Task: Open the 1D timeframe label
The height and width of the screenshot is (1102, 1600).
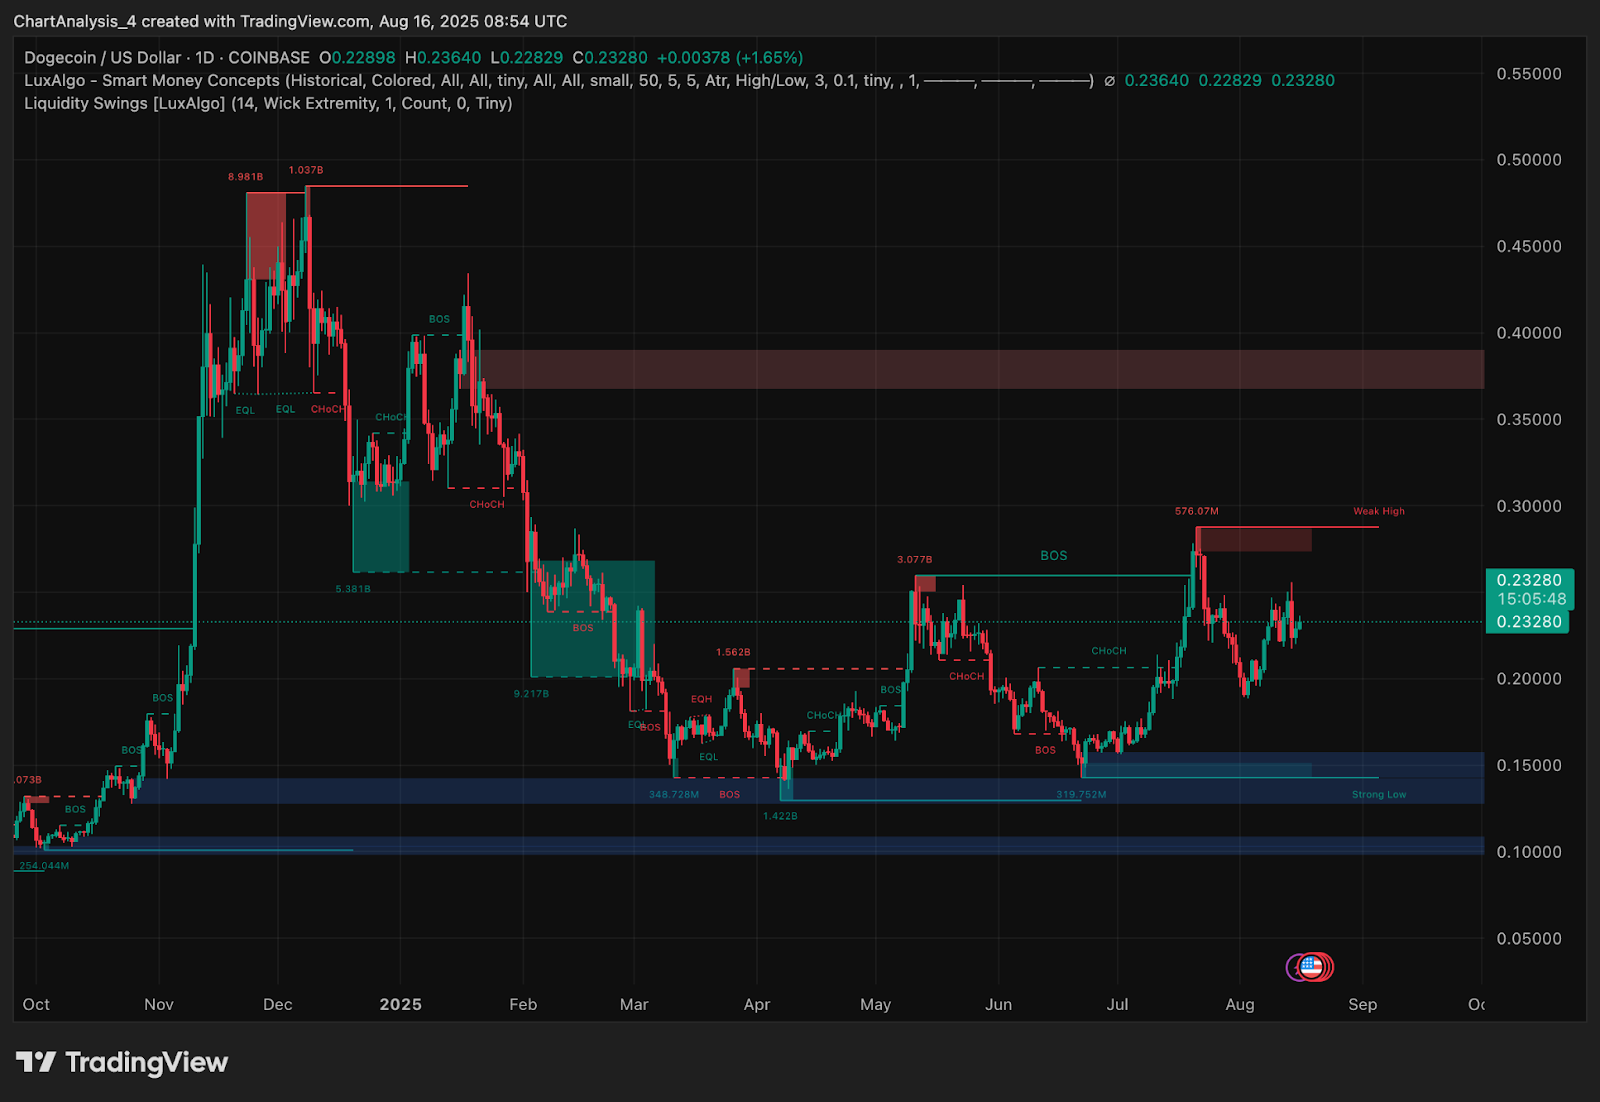Action: pos(205,57)
